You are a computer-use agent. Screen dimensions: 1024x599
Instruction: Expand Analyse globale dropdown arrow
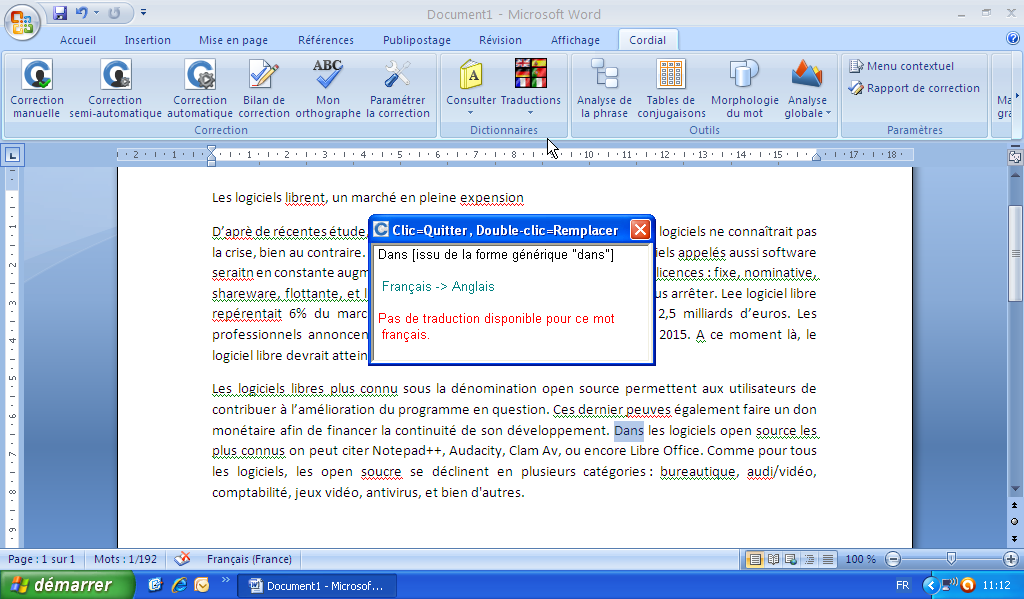(x=829, y=113)
